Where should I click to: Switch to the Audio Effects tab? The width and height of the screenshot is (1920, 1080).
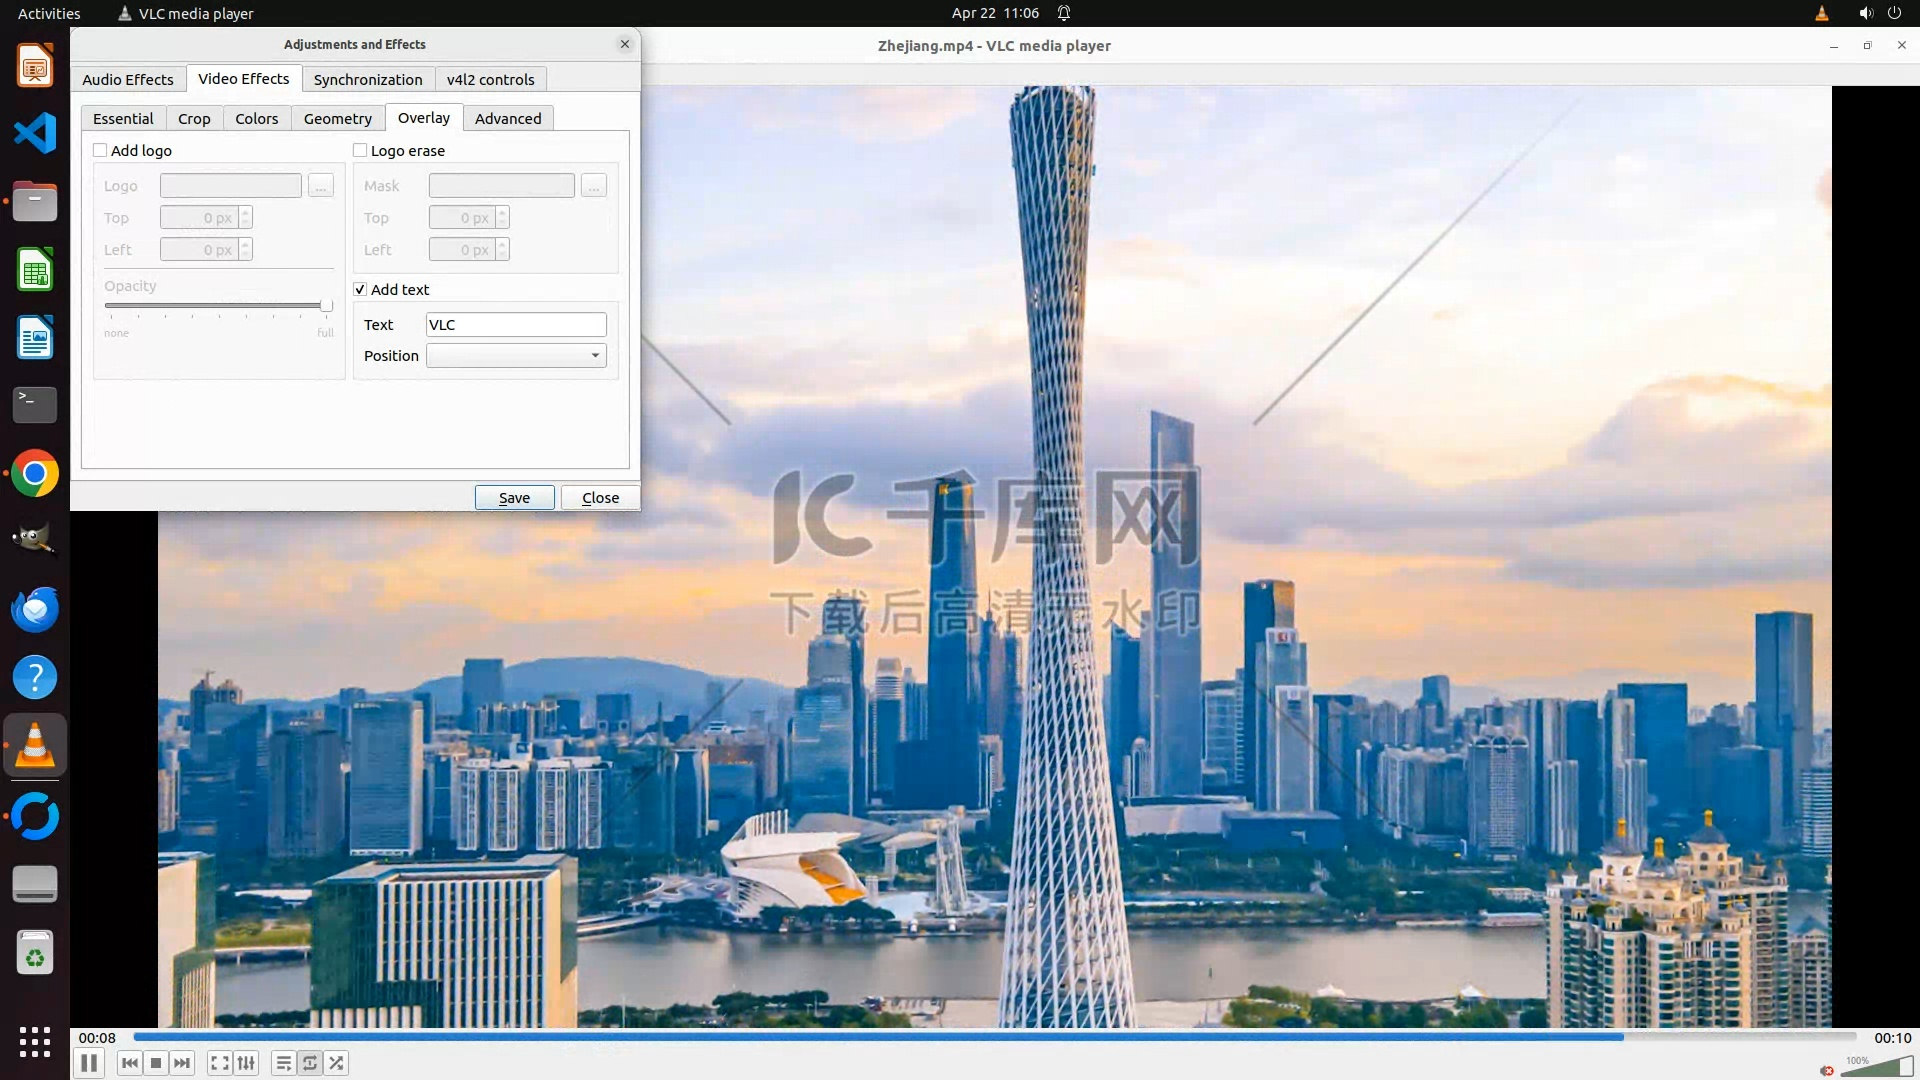(x=128, y=79)
